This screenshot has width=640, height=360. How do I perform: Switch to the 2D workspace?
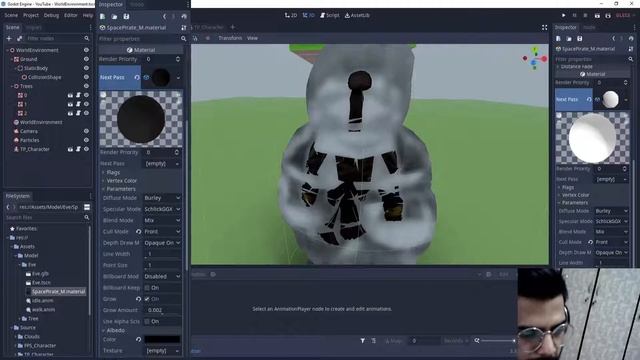coord(291,15)
